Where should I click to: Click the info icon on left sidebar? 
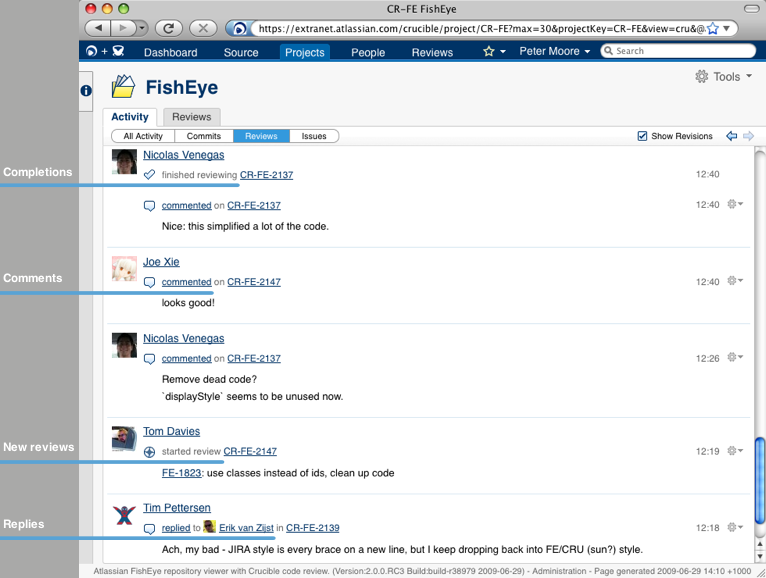[86, 90]
